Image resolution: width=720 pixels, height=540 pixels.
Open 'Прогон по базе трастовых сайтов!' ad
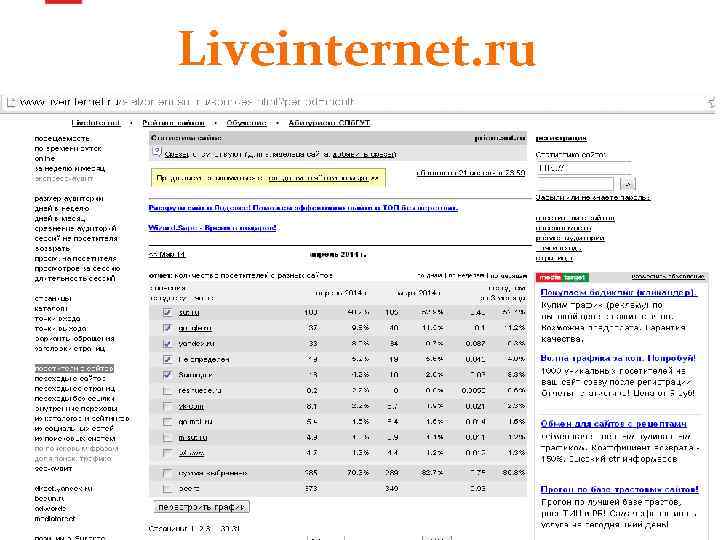pyautogui.click(x=619, y=489)
